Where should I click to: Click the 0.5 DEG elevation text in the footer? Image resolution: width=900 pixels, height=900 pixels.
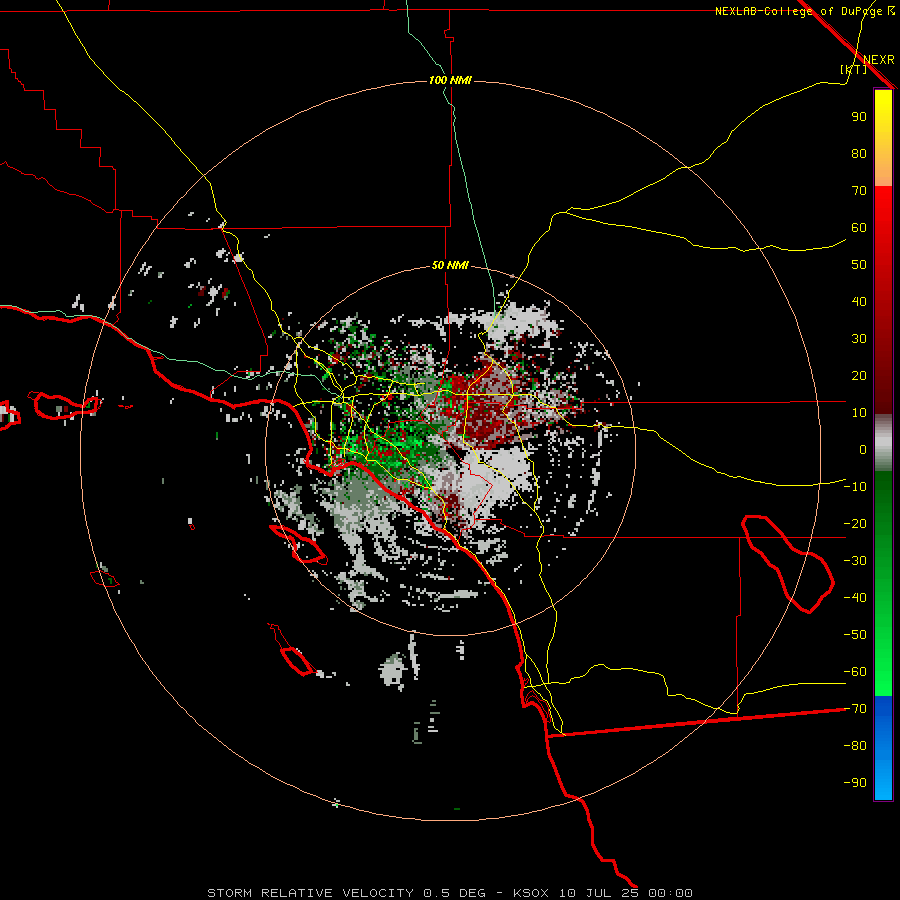tap(454, 893)
